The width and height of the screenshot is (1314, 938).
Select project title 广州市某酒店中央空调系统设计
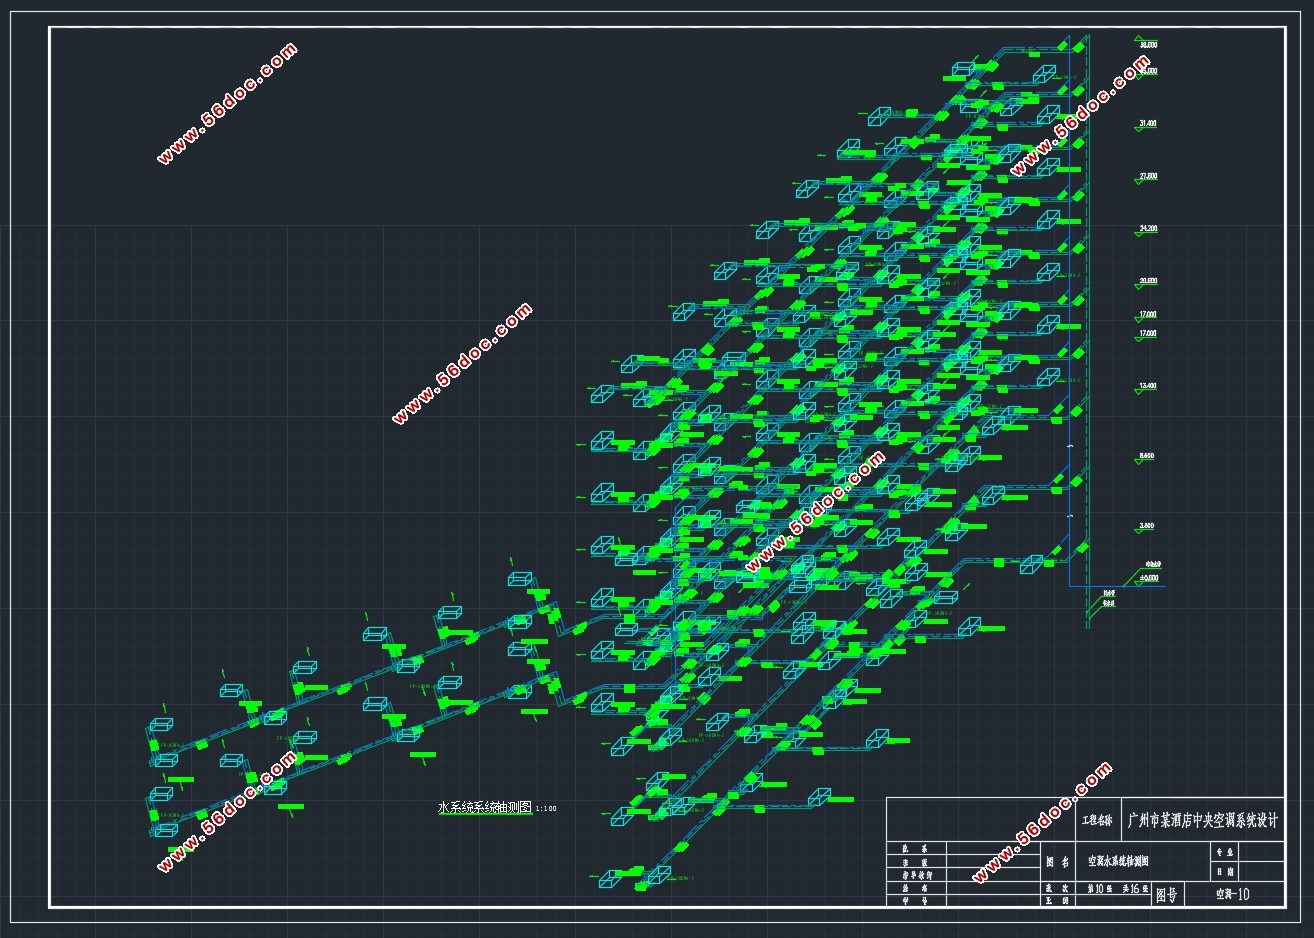(1203, 821)
